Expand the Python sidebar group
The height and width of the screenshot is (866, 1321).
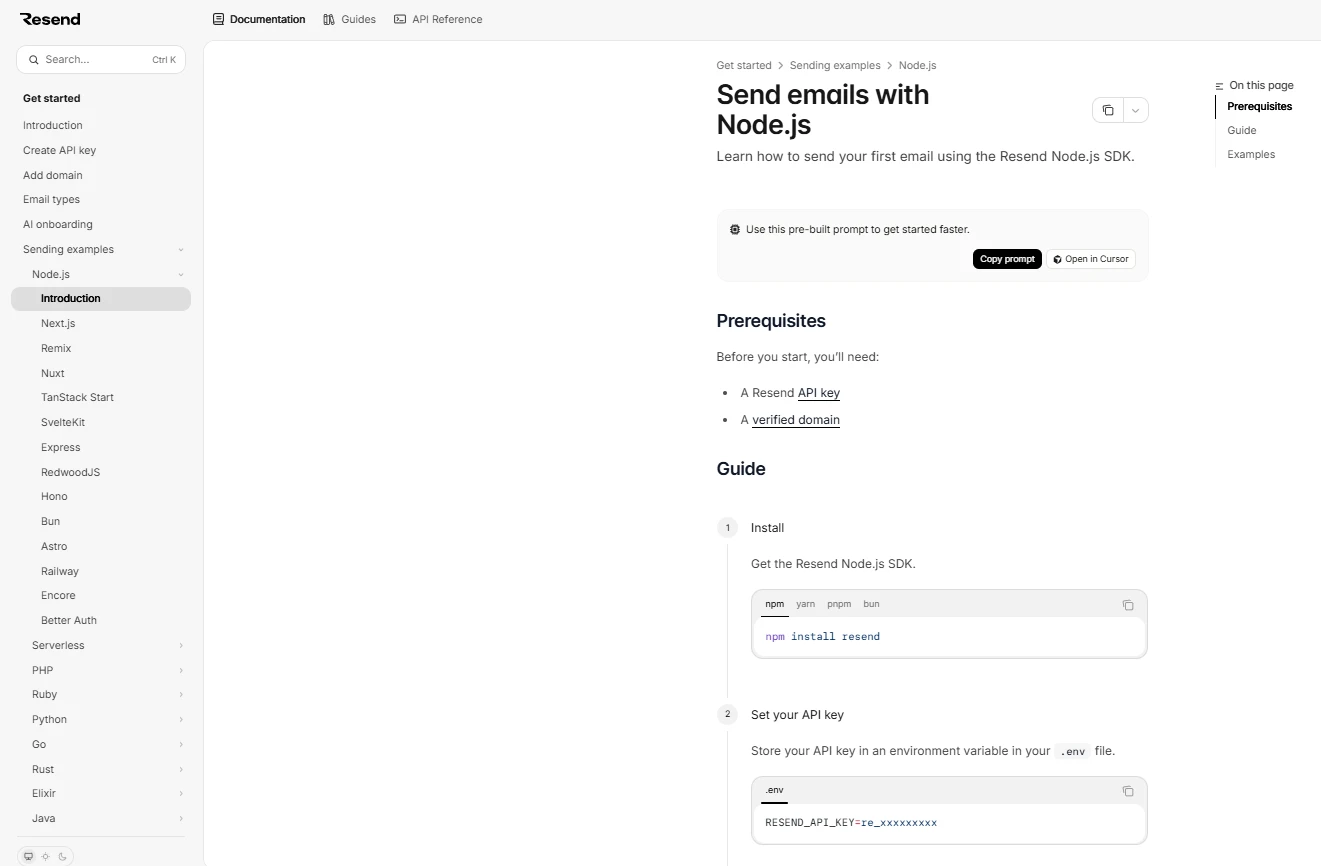point(181,720)
